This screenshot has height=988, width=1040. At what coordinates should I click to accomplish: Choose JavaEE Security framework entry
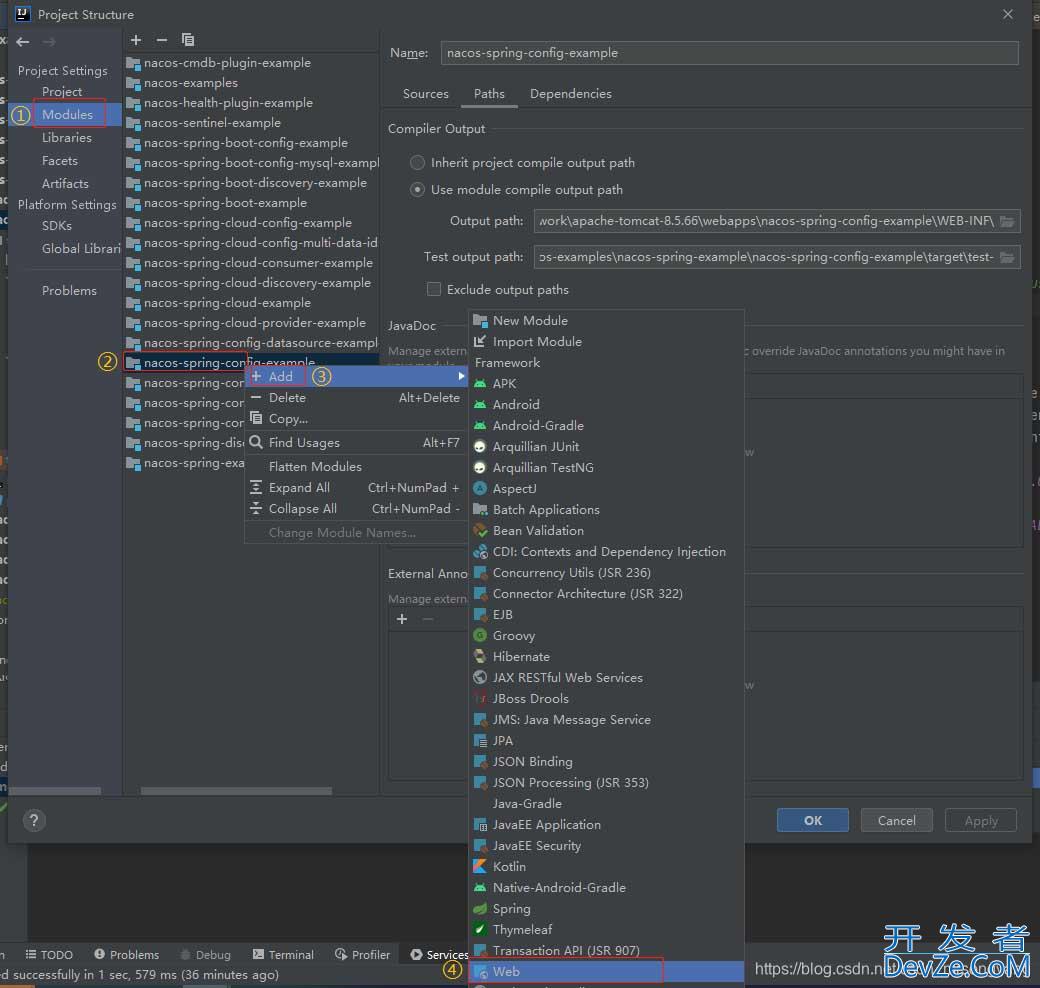606,845
